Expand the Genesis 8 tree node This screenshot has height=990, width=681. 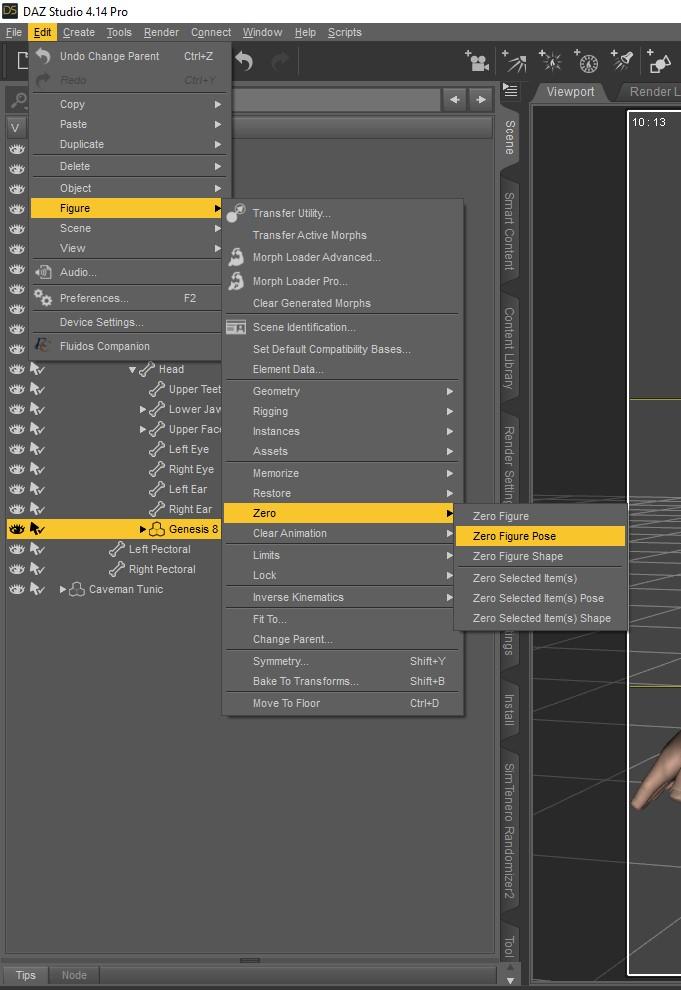(x=143, y=529)
